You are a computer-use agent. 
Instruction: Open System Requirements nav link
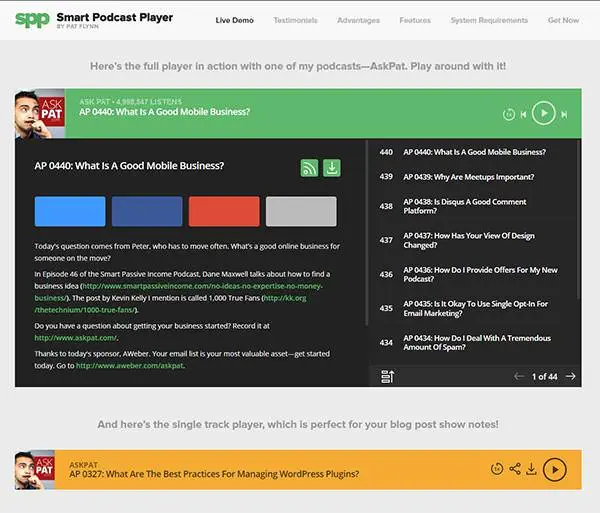pos(489,20)
